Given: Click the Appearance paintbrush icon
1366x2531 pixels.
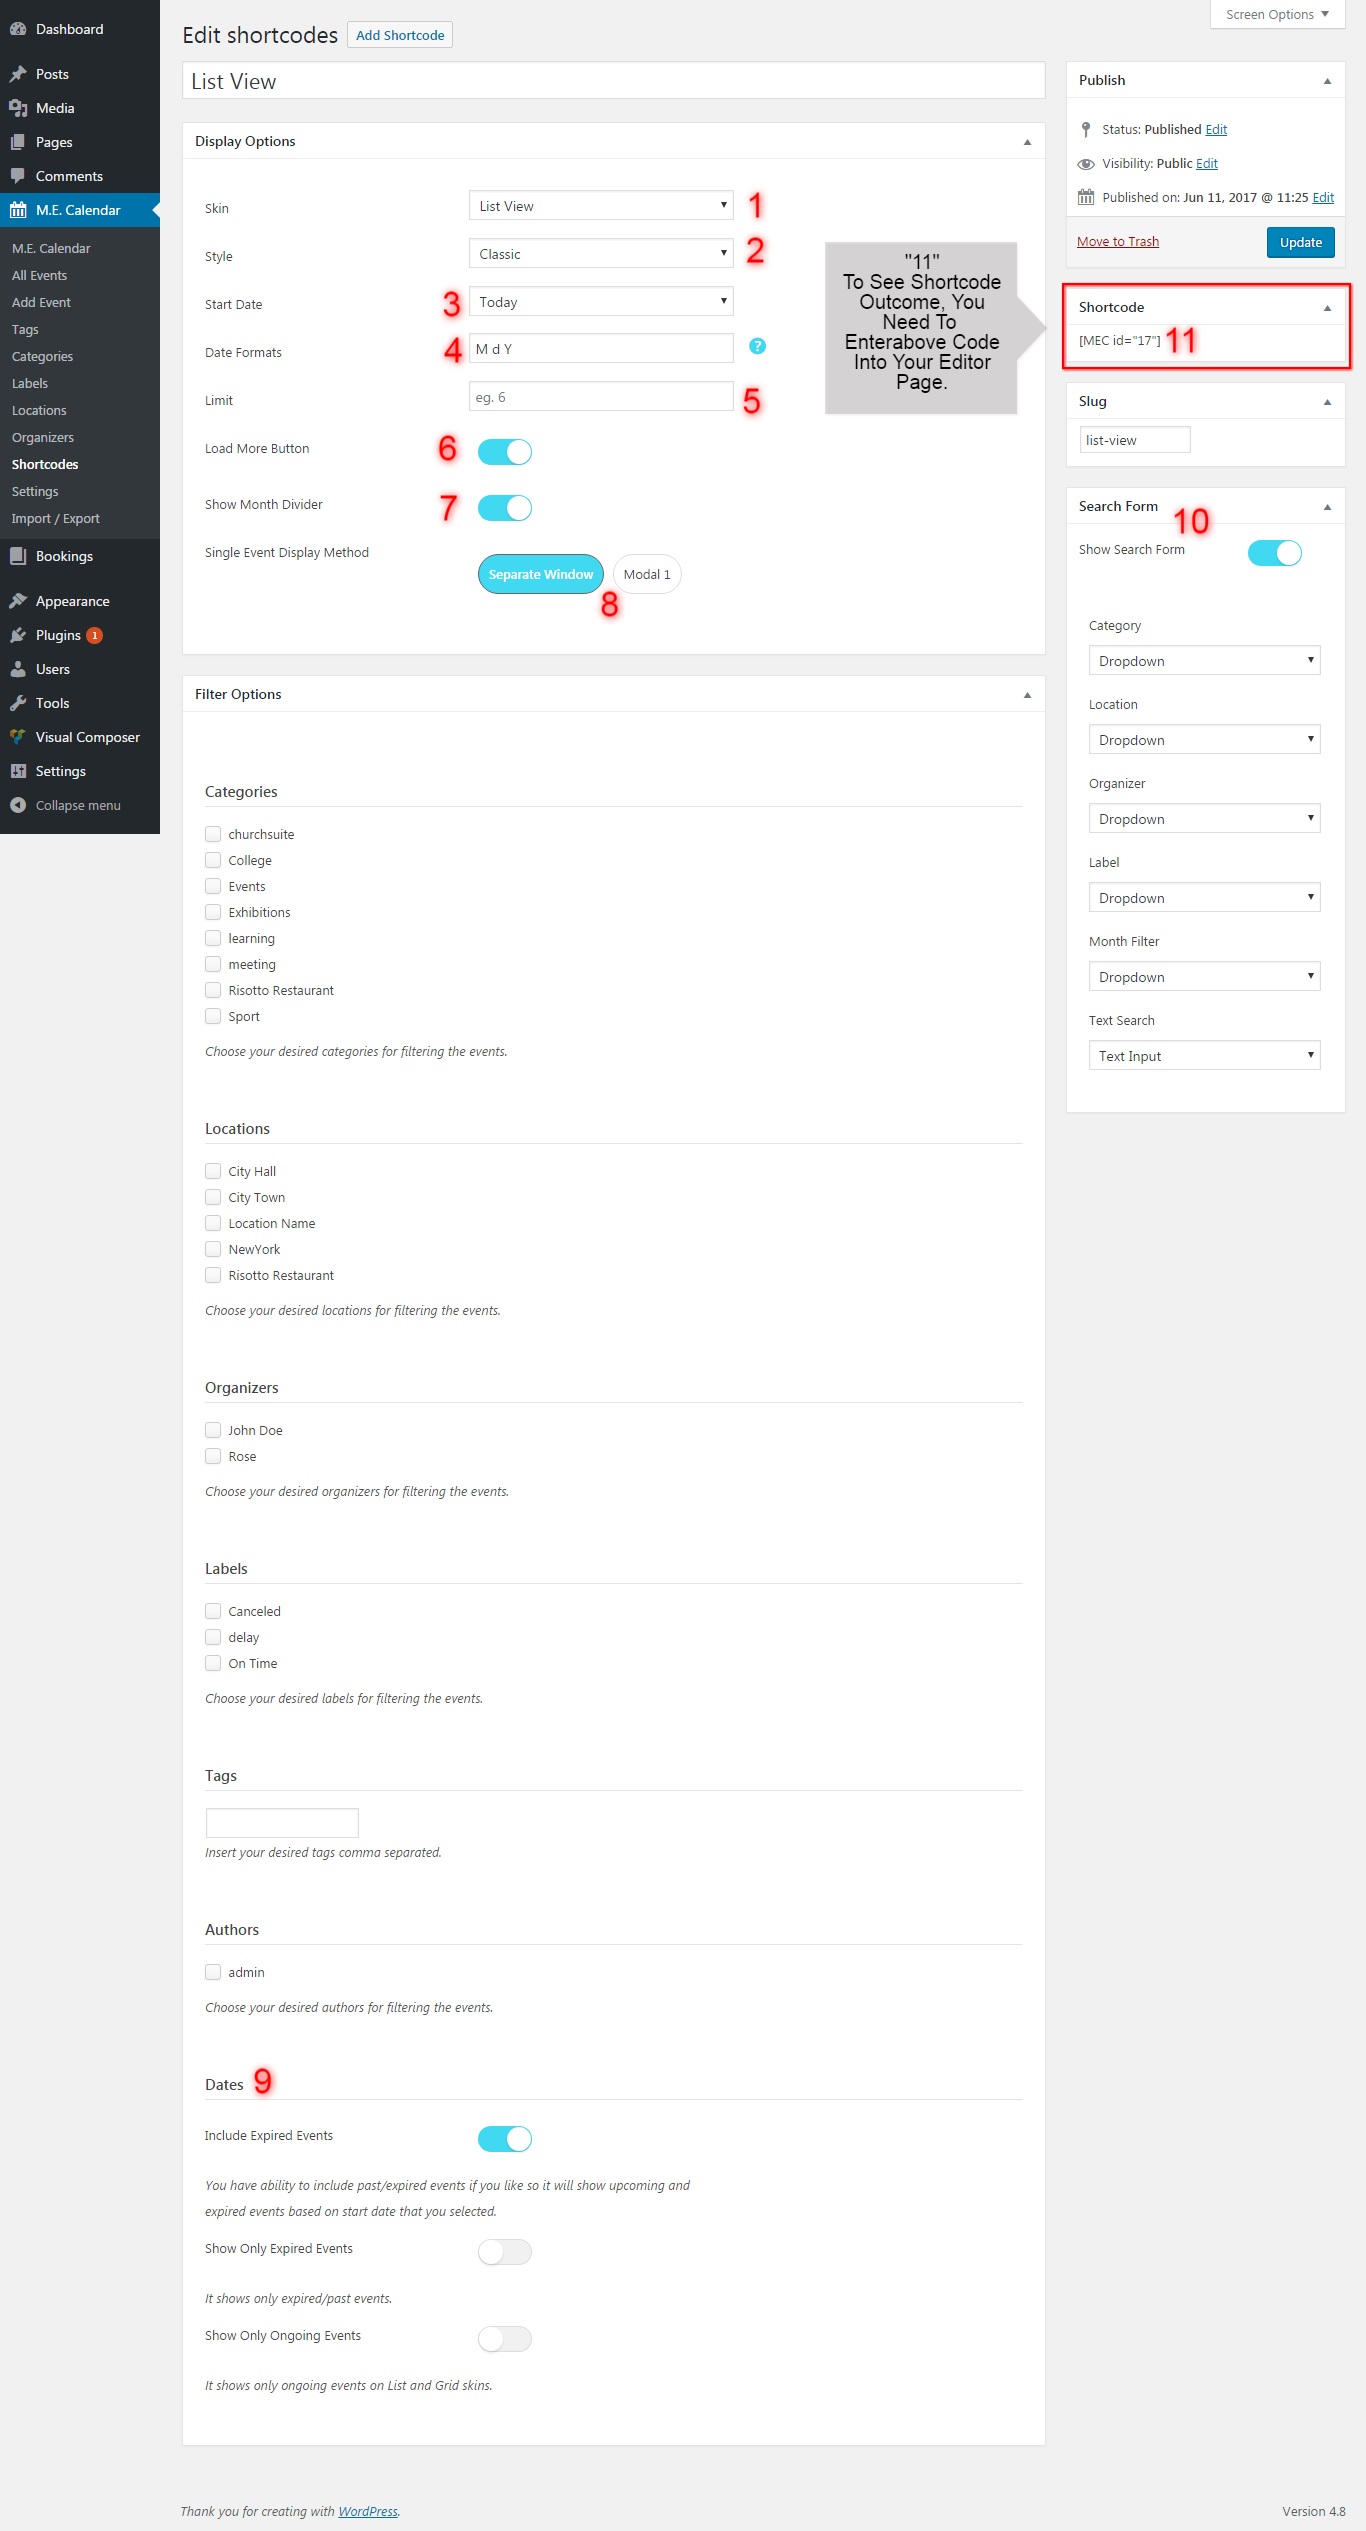Looking at the screenshot, I should 18,601.
